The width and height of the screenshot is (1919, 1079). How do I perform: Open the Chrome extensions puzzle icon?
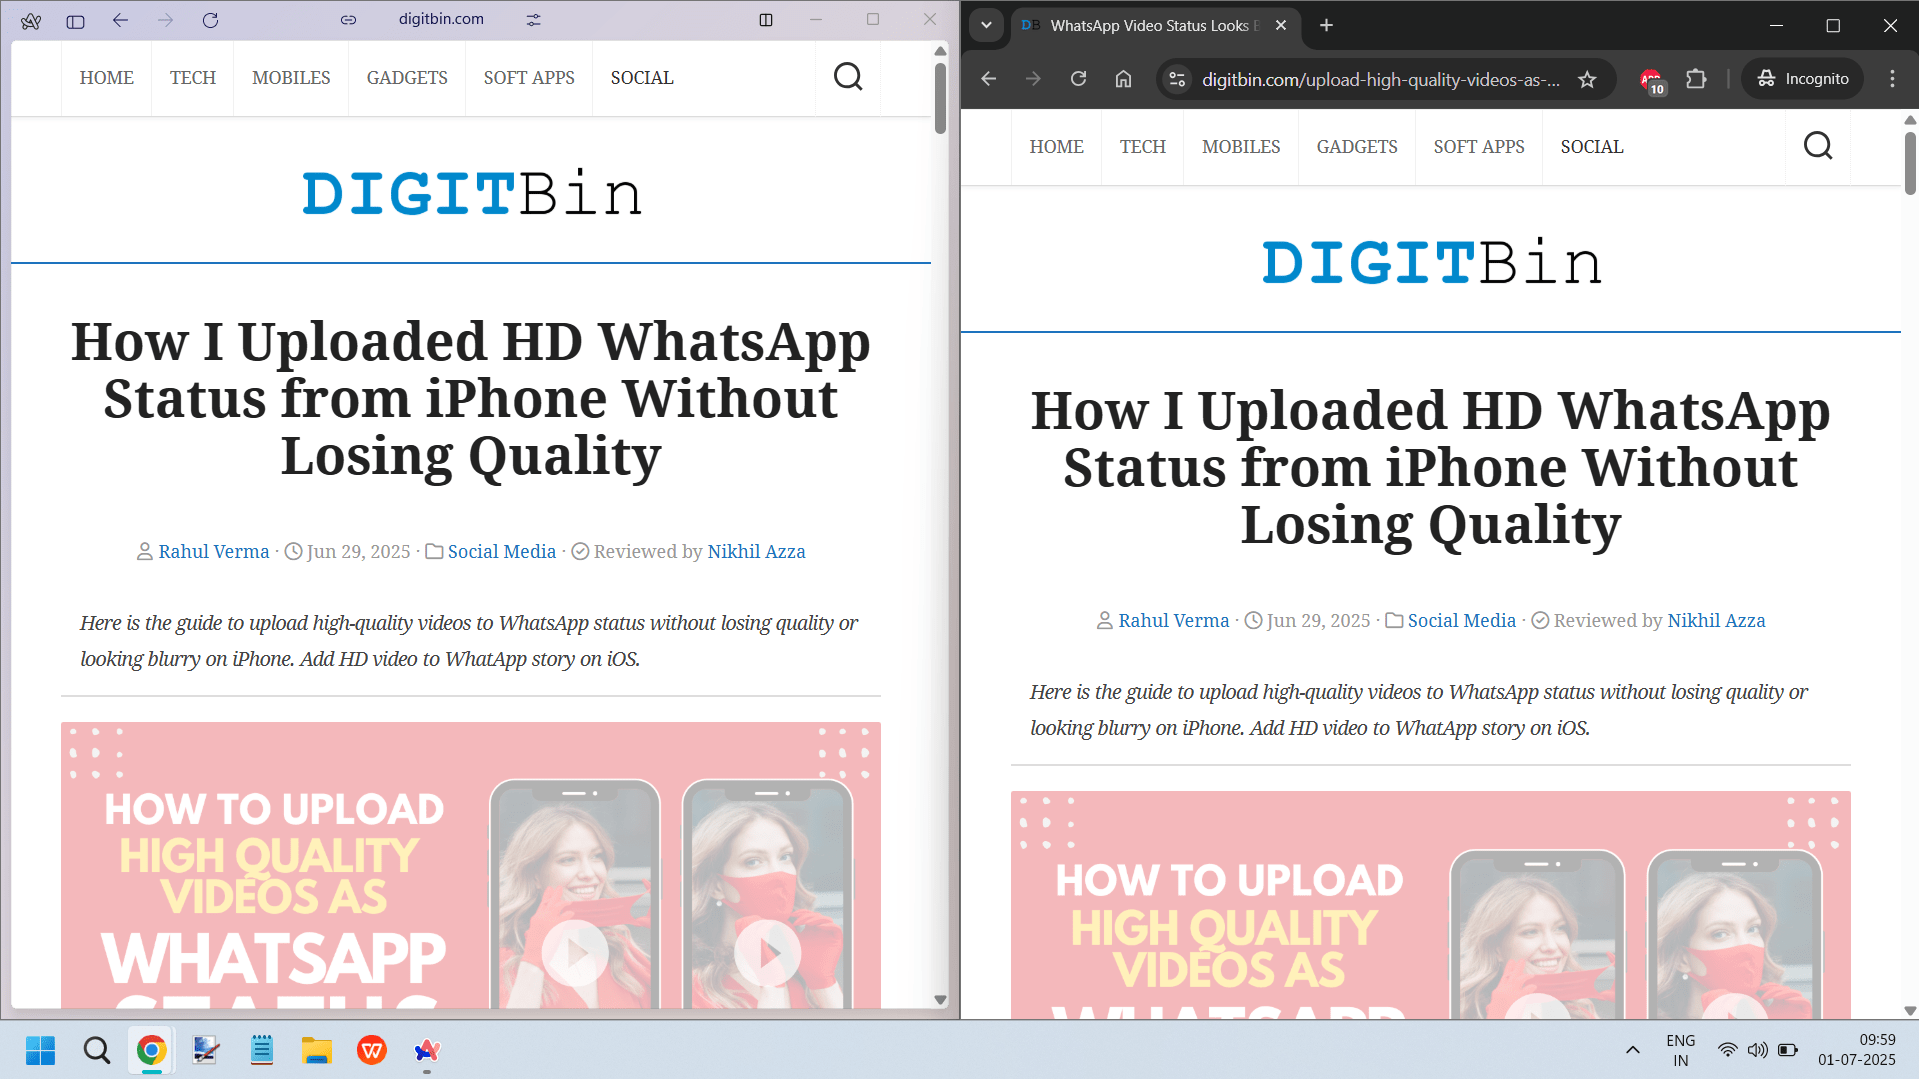pyautogui.click(x=1696, y=79)
